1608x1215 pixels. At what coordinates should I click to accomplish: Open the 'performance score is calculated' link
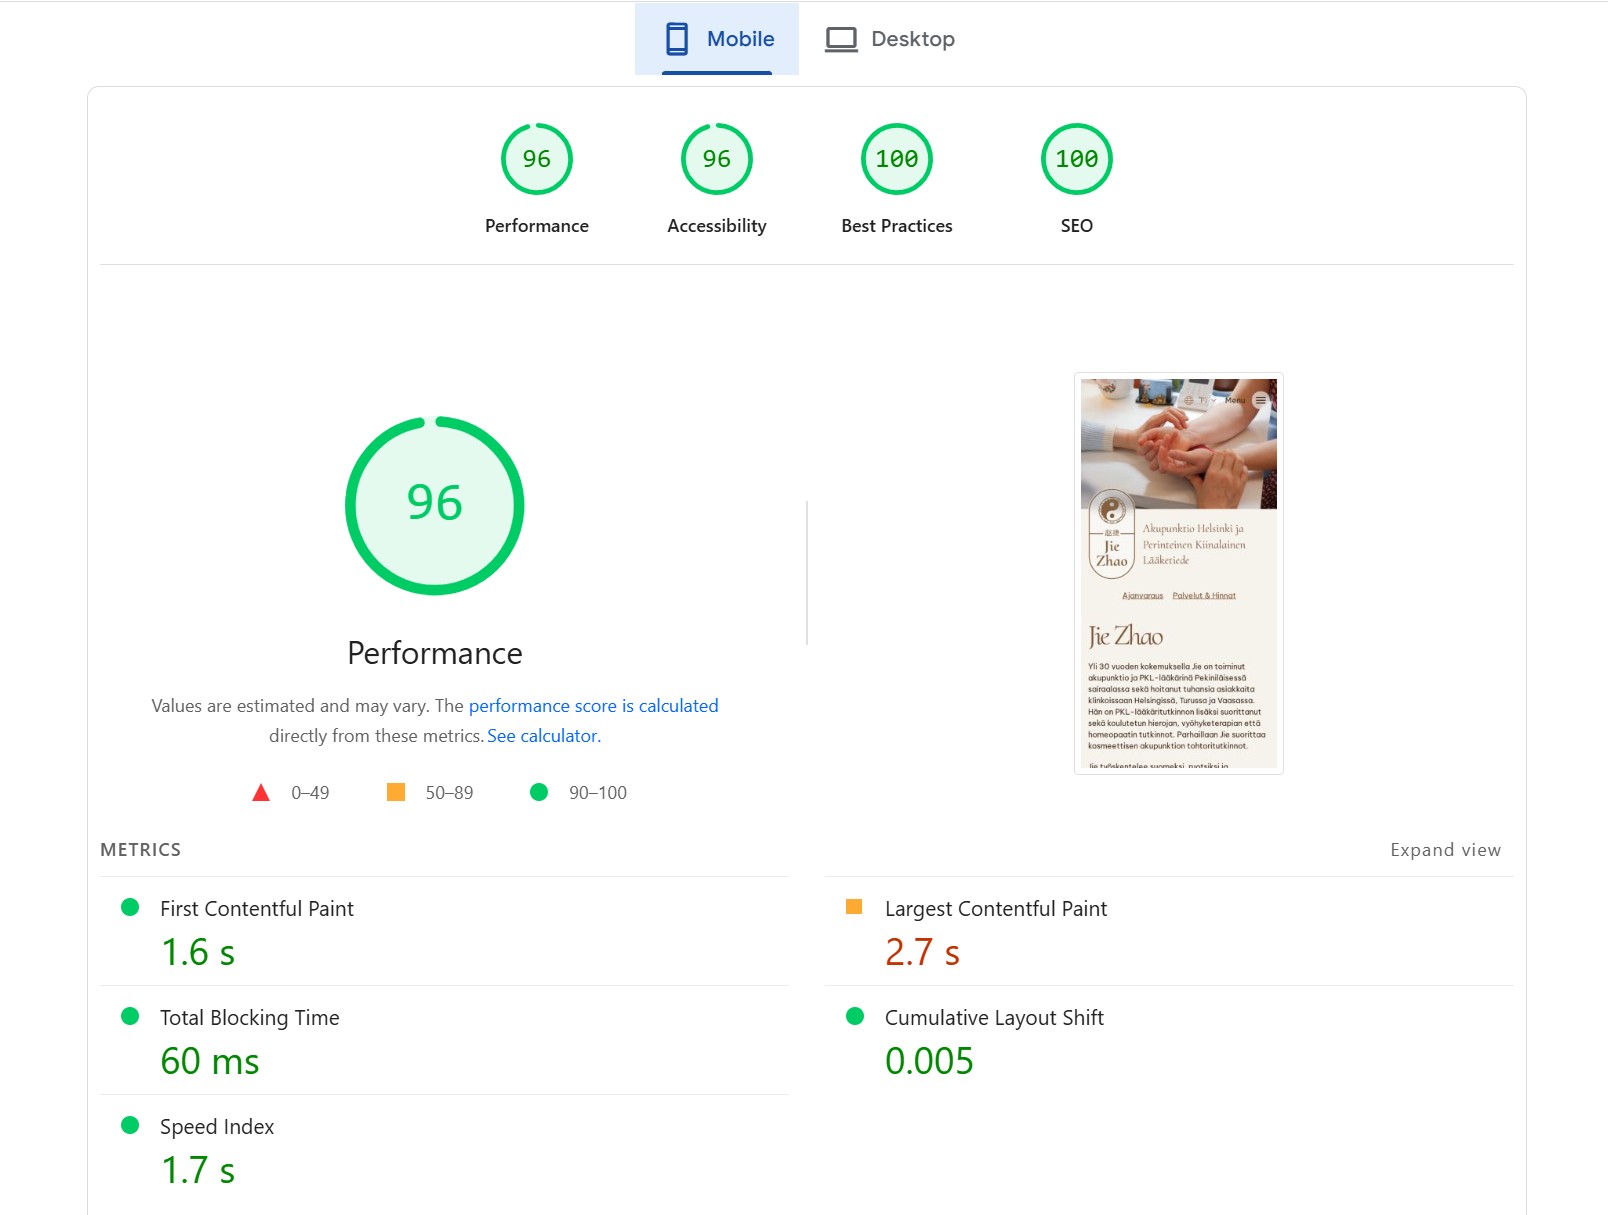[x=593, y=706]
